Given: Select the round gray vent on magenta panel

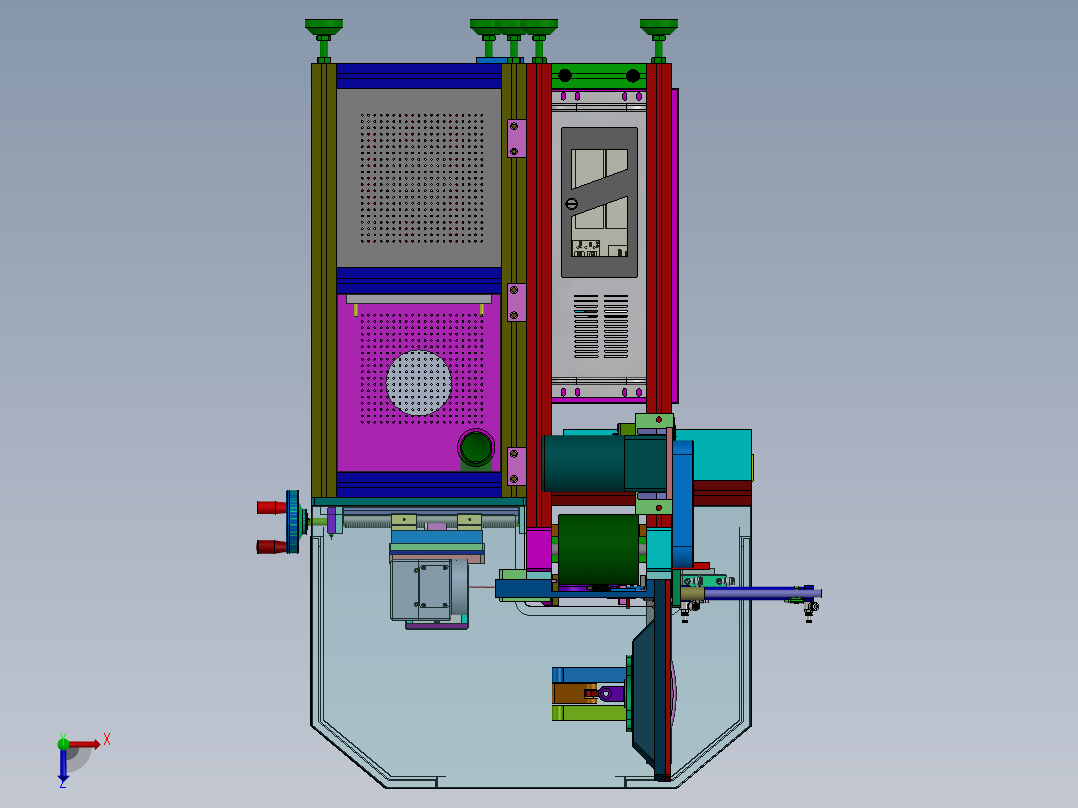Looking at the screenshot, I should [x=419, y=383].
